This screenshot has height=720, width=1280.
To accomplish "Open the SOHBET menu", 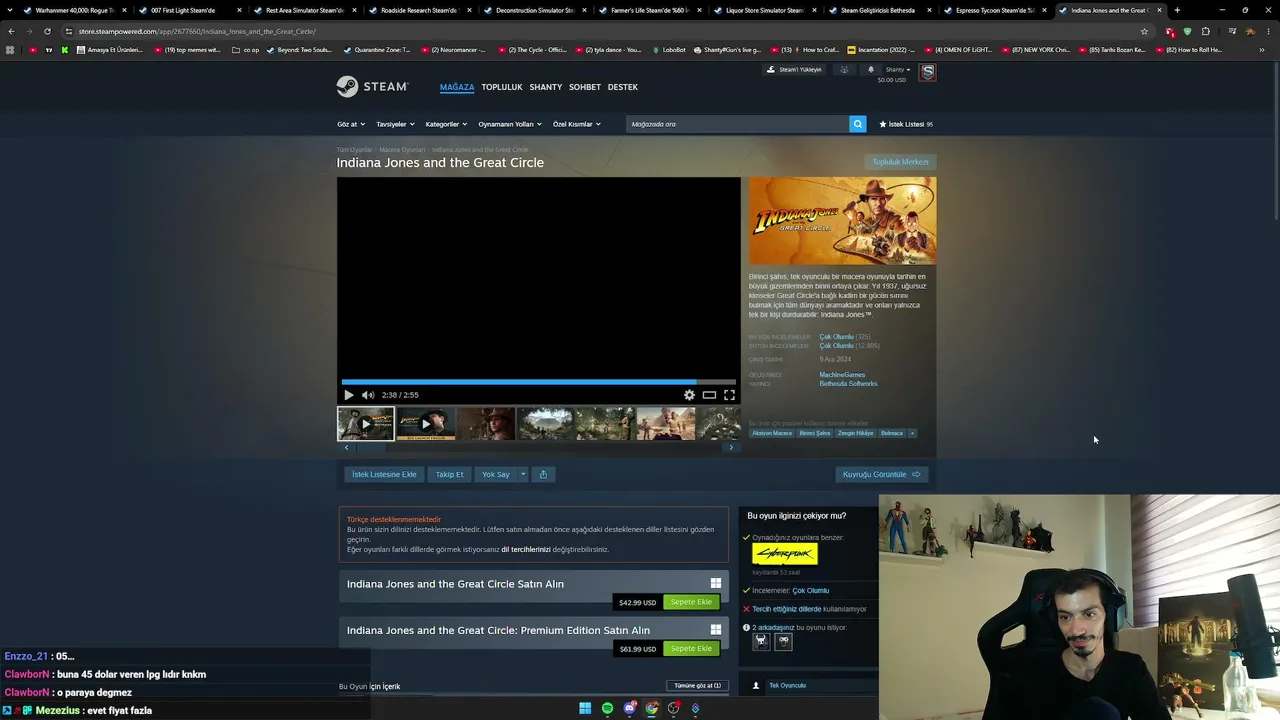I will coord(585,87).
